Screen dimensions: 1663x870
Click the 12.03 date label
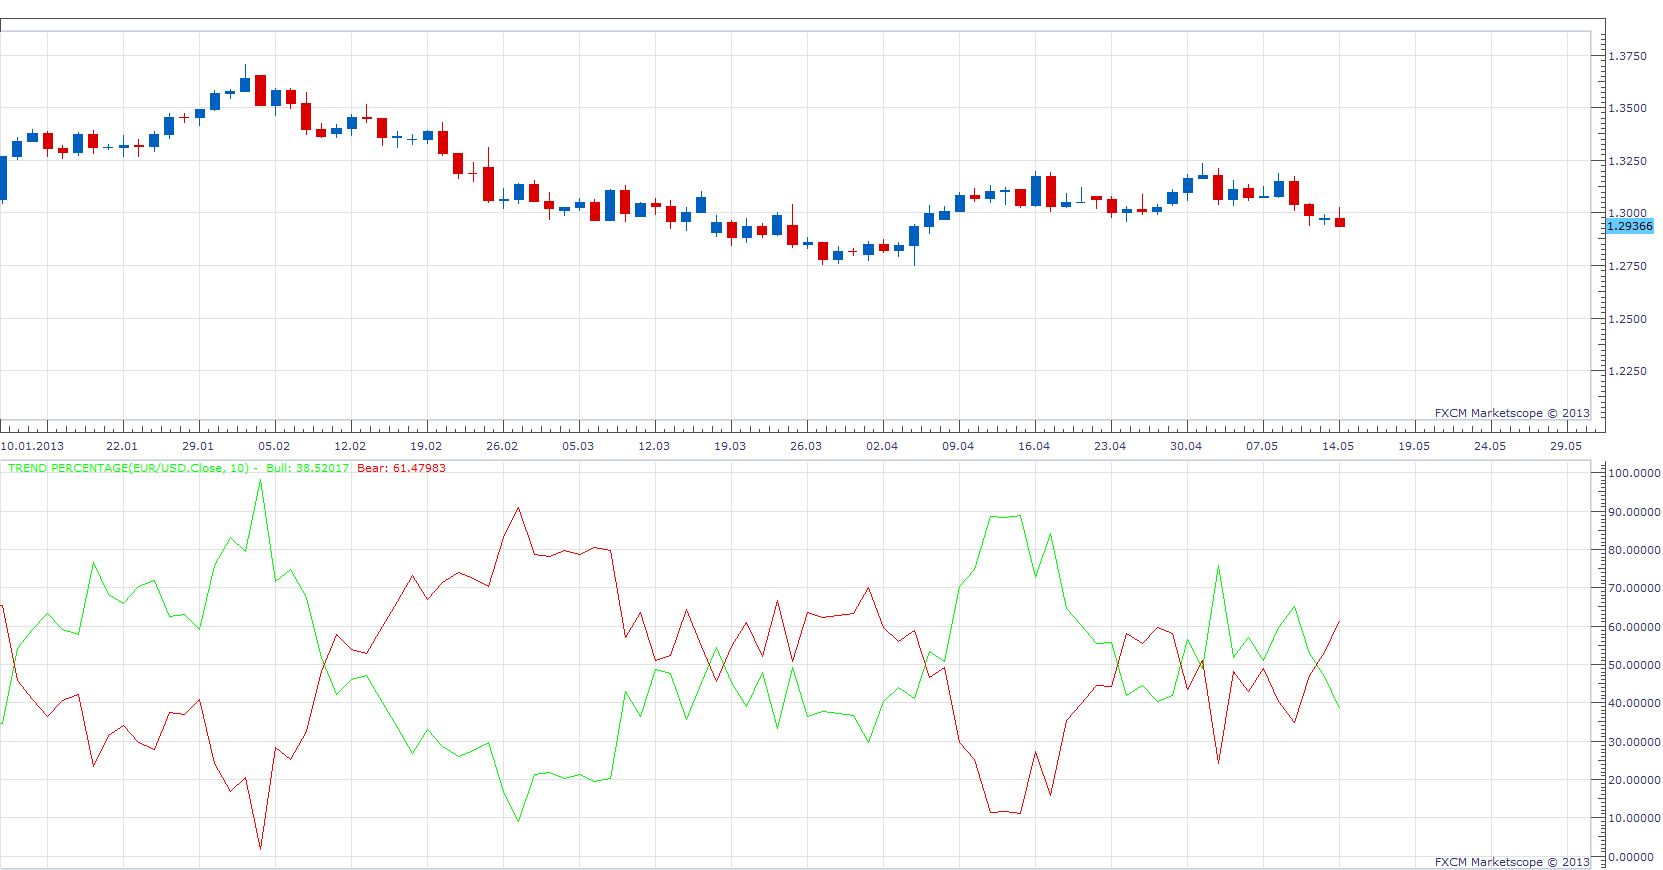coord(654,446)
